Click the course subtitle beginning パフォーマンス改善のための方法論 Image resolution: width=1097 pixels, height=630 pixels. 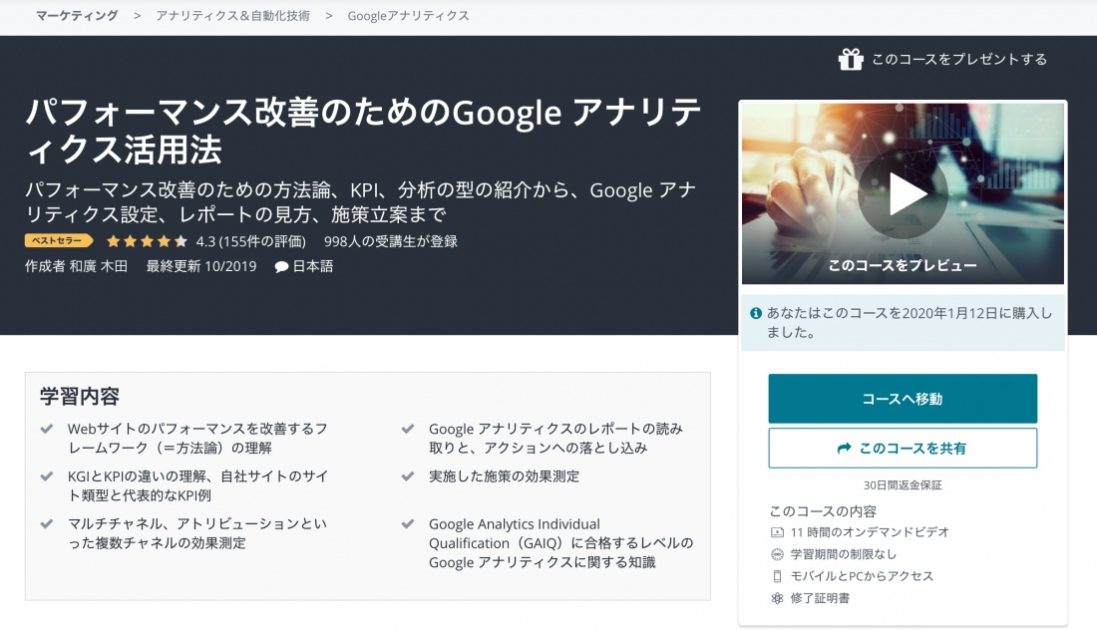[x=361, y=202]
